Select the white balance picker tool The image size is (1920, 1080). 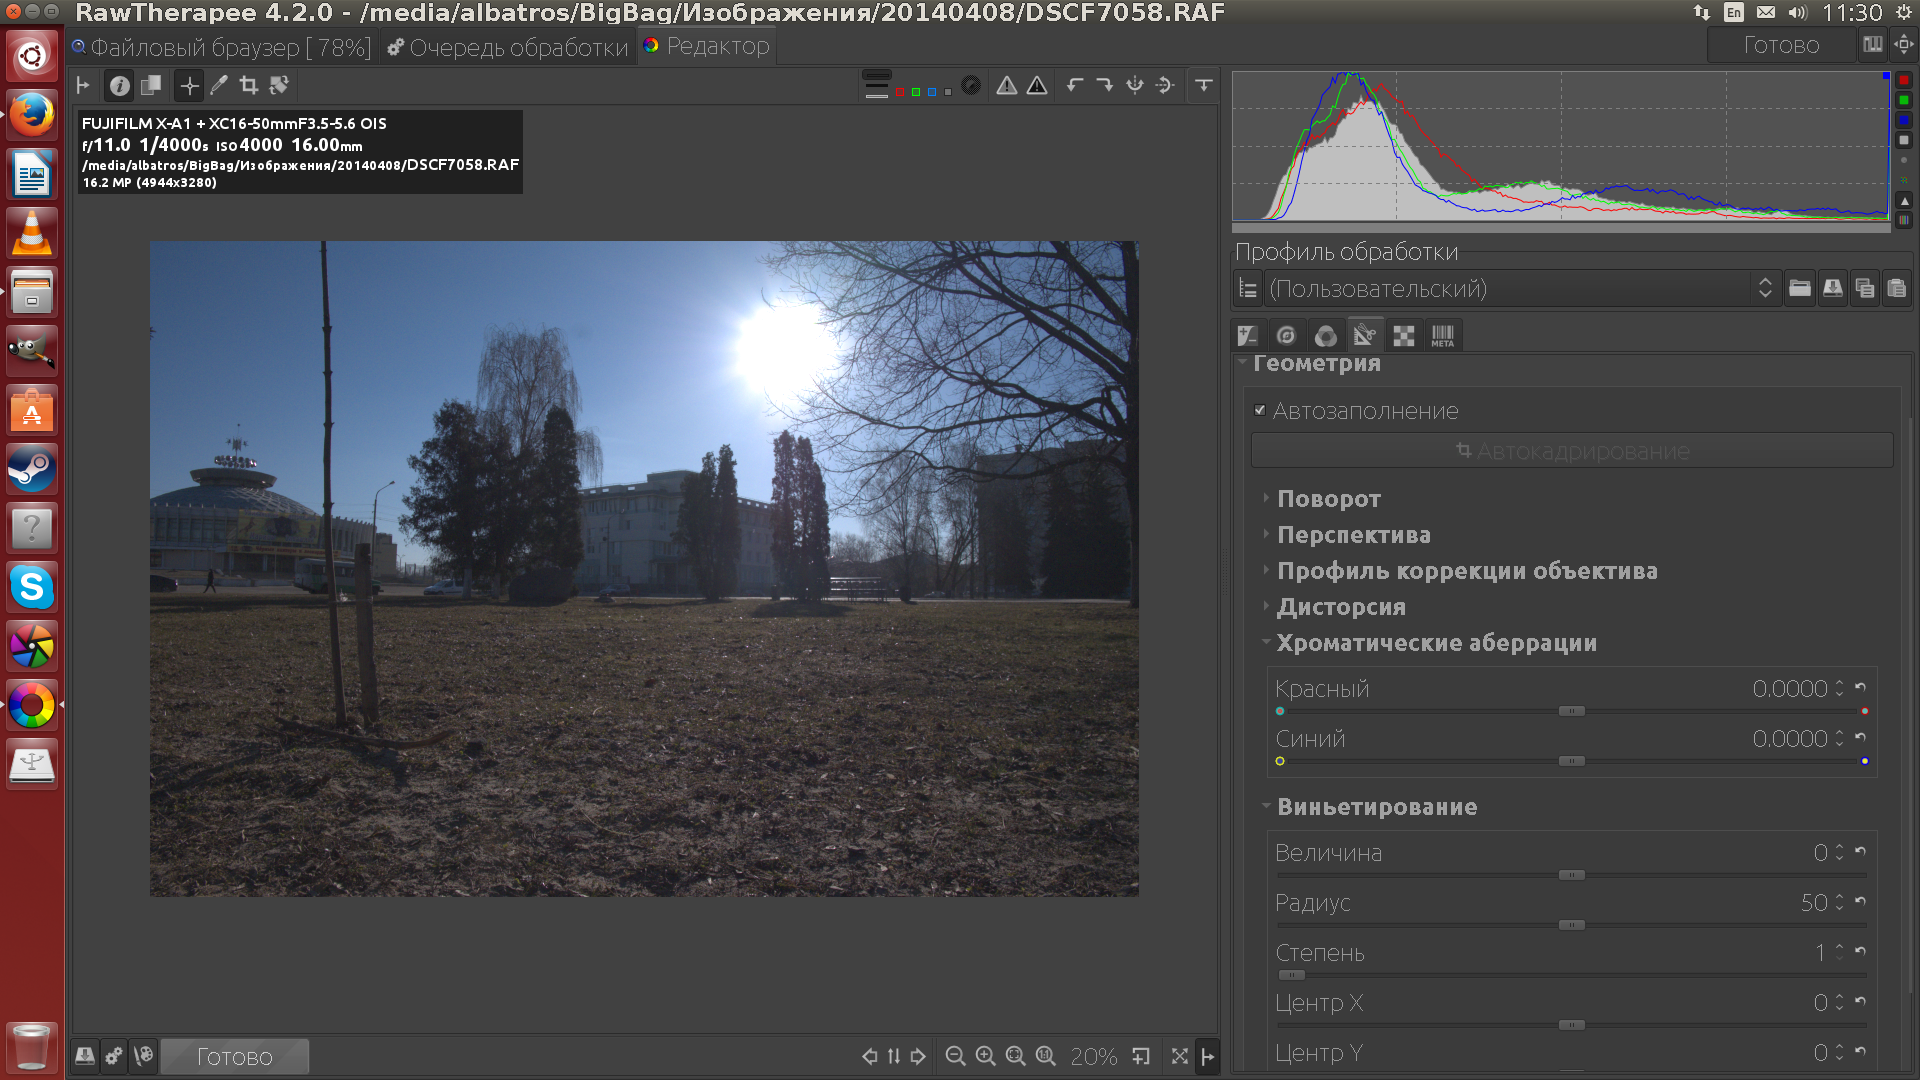point(219,86)
